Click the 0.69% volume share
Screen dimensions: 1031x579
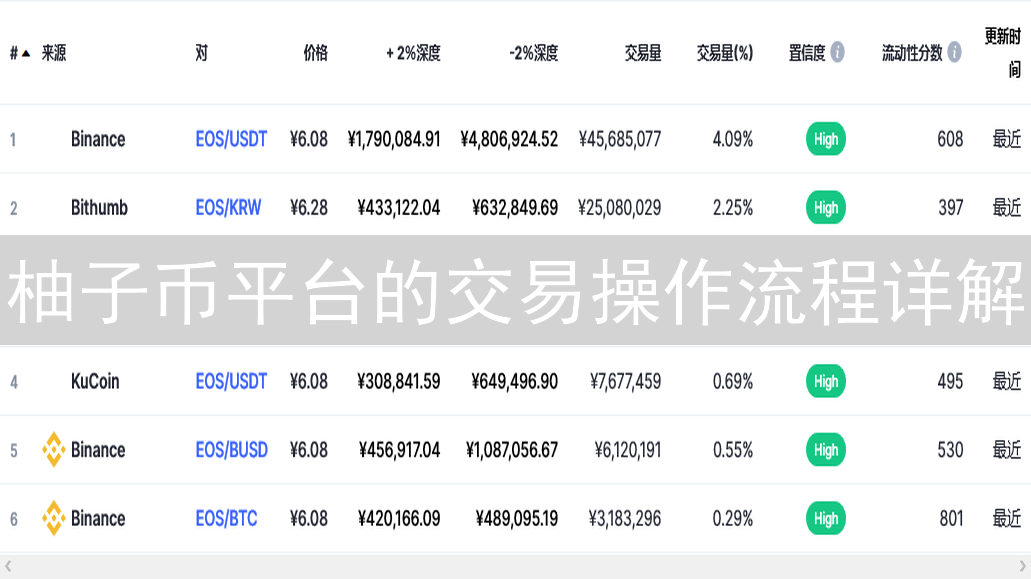click(x=732, y=381)
